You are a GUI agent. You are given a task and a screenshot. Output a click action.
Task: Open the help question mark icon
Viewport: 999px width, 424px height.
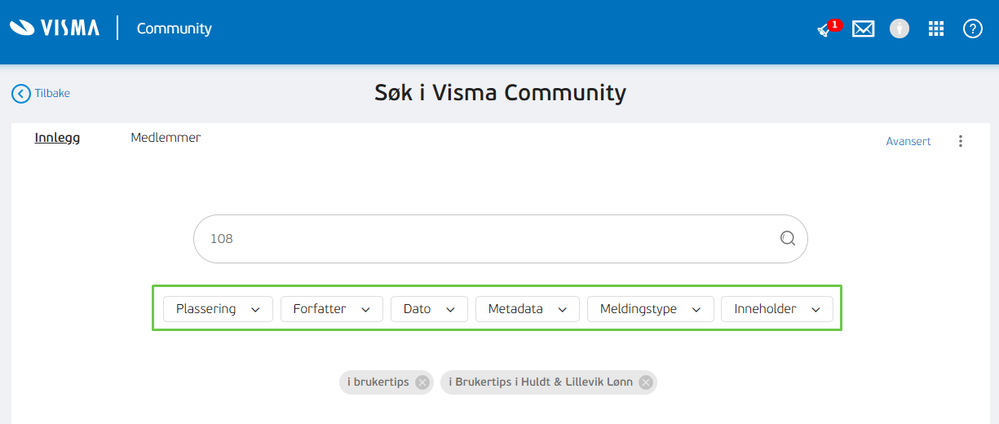(x=972, y=29)
